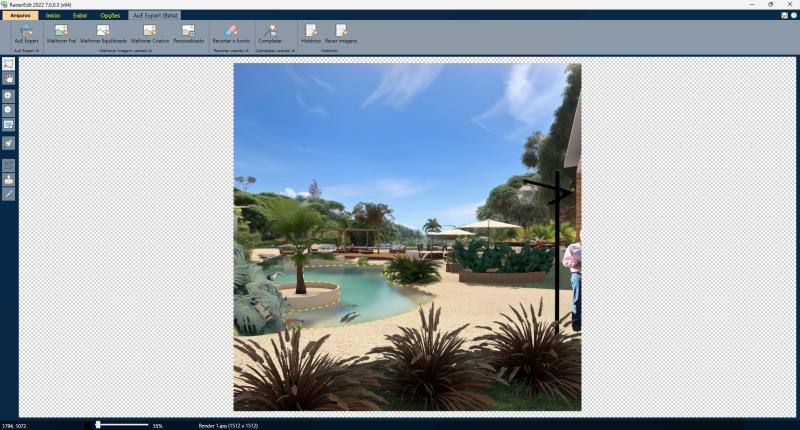This screenshot has width=800, height=430.
Task: Choose Melhorar Criativo enhancement
Action: click(149, 34)
